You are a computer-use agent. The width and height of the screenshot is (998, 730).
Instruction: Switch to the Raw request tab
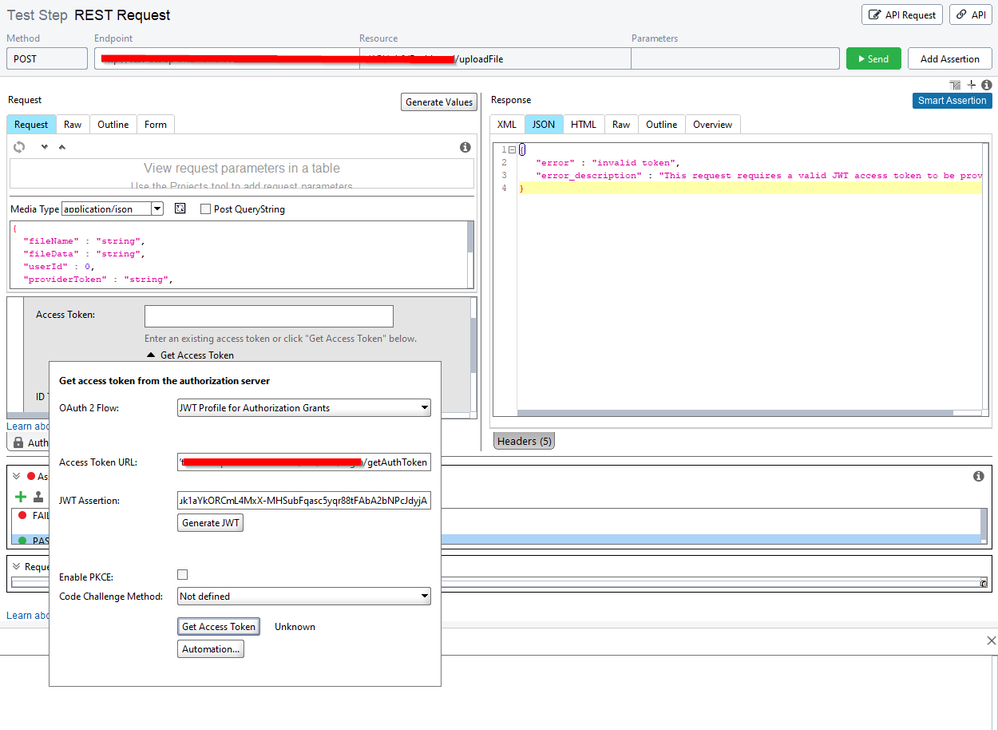pos(73,124)
